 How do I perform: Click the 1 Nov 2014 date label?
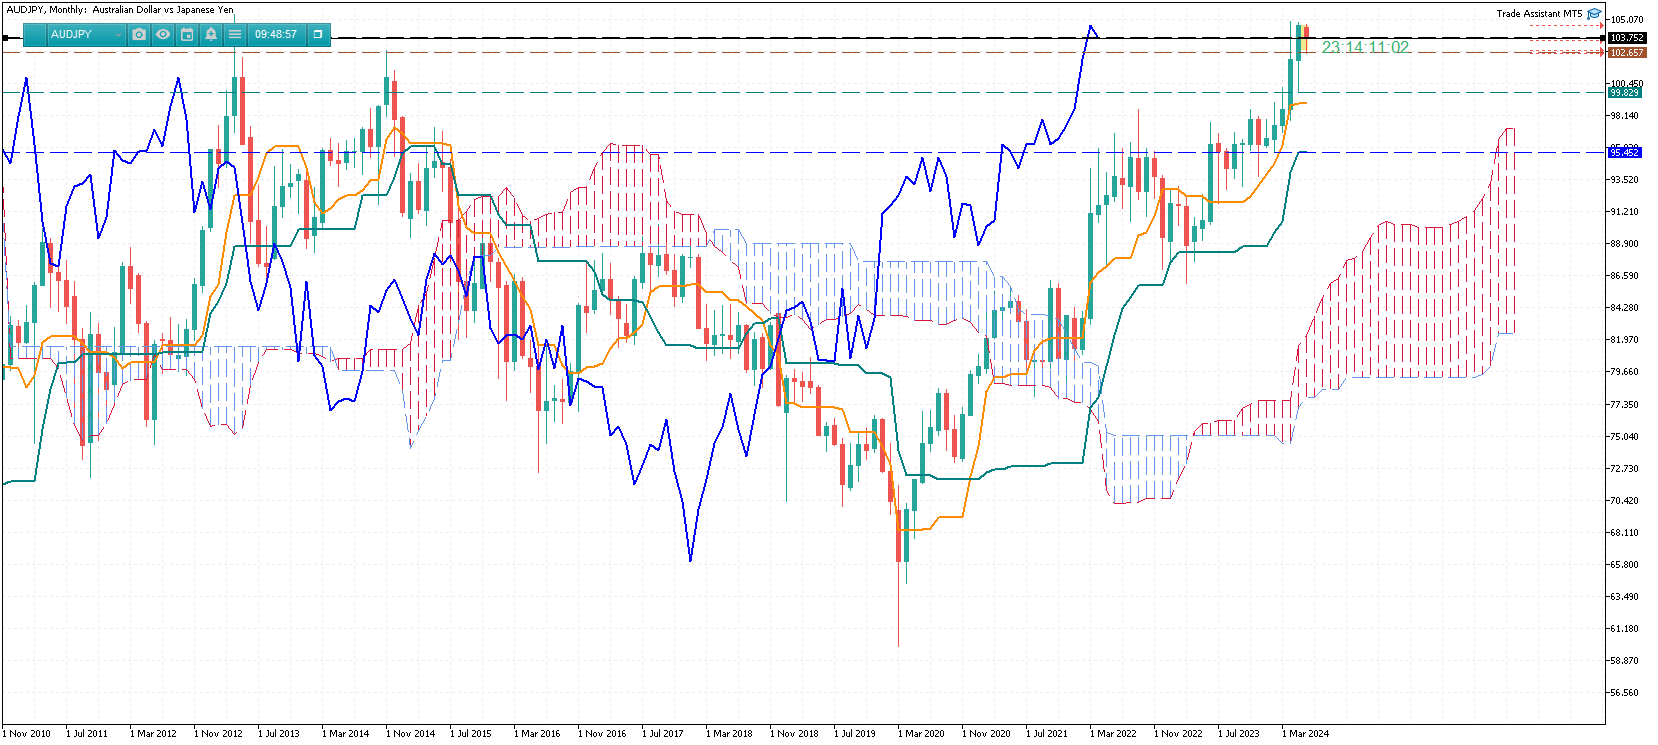point(411,733)
